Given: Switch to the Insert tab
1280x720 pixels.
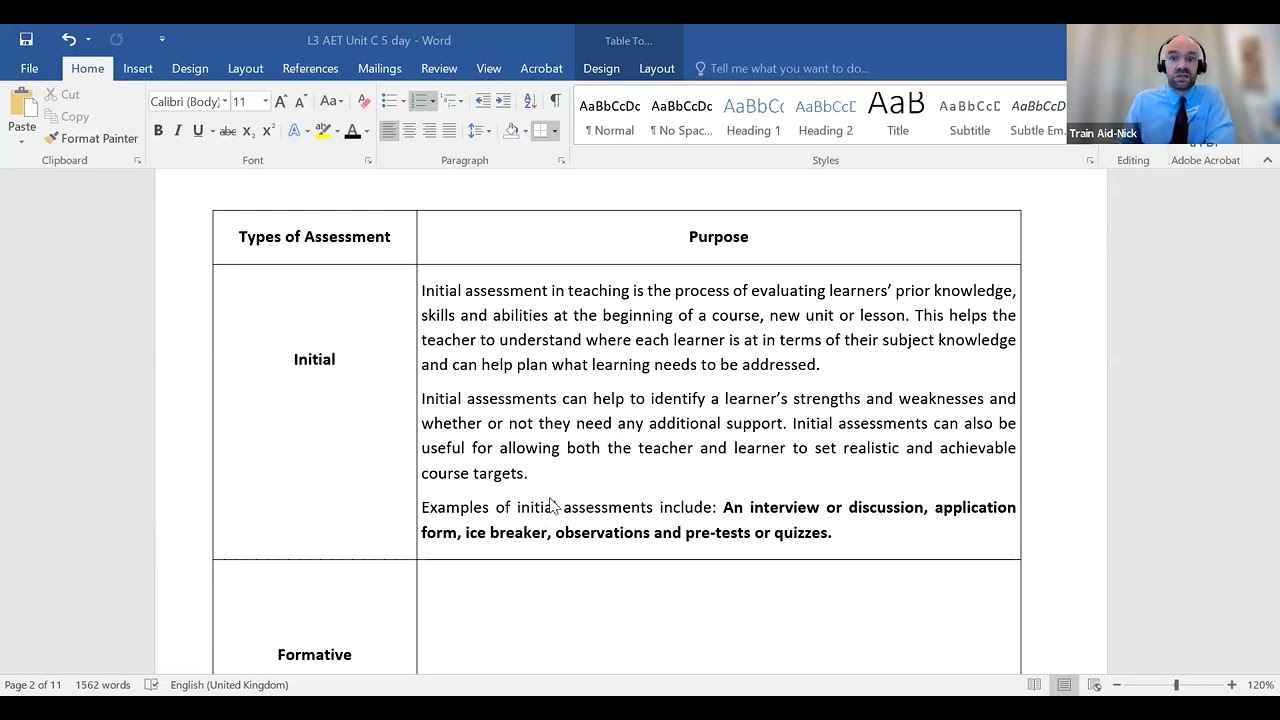Looking at the screenshot, I should [x=138, y=68].
